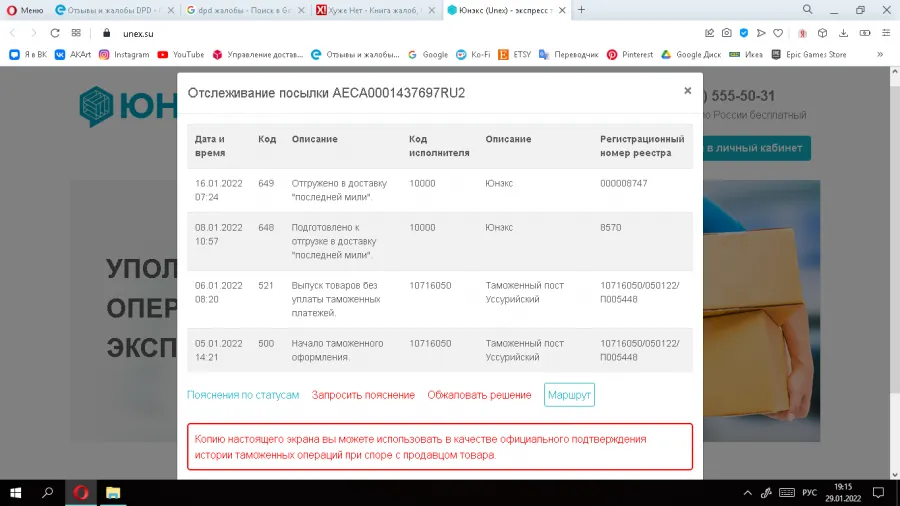Open the notification center icon
900x506 pixels.
tap(878, 493)
